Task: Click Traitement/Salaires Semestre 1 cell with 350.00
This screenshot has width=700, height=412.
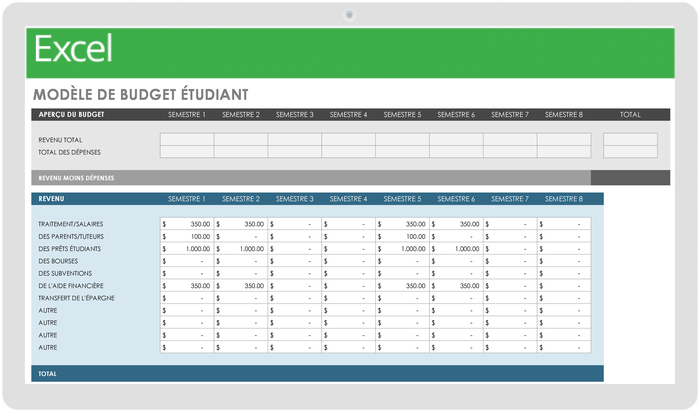Action: click(187, 224)
